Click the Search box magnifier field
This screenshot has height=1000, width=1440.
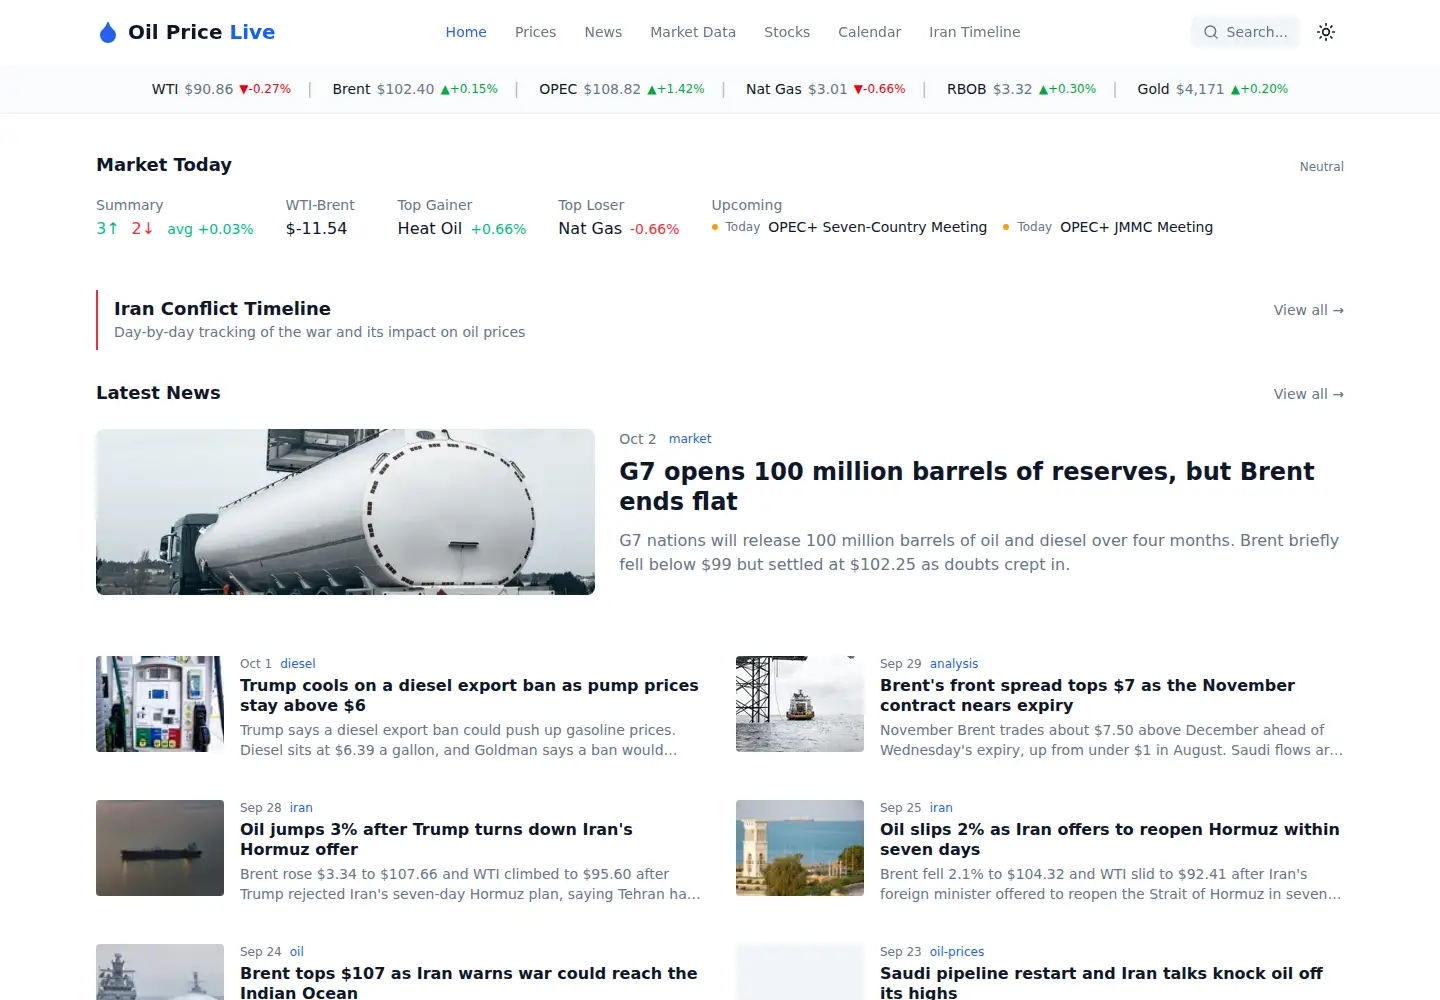(x=1245, y=32)
